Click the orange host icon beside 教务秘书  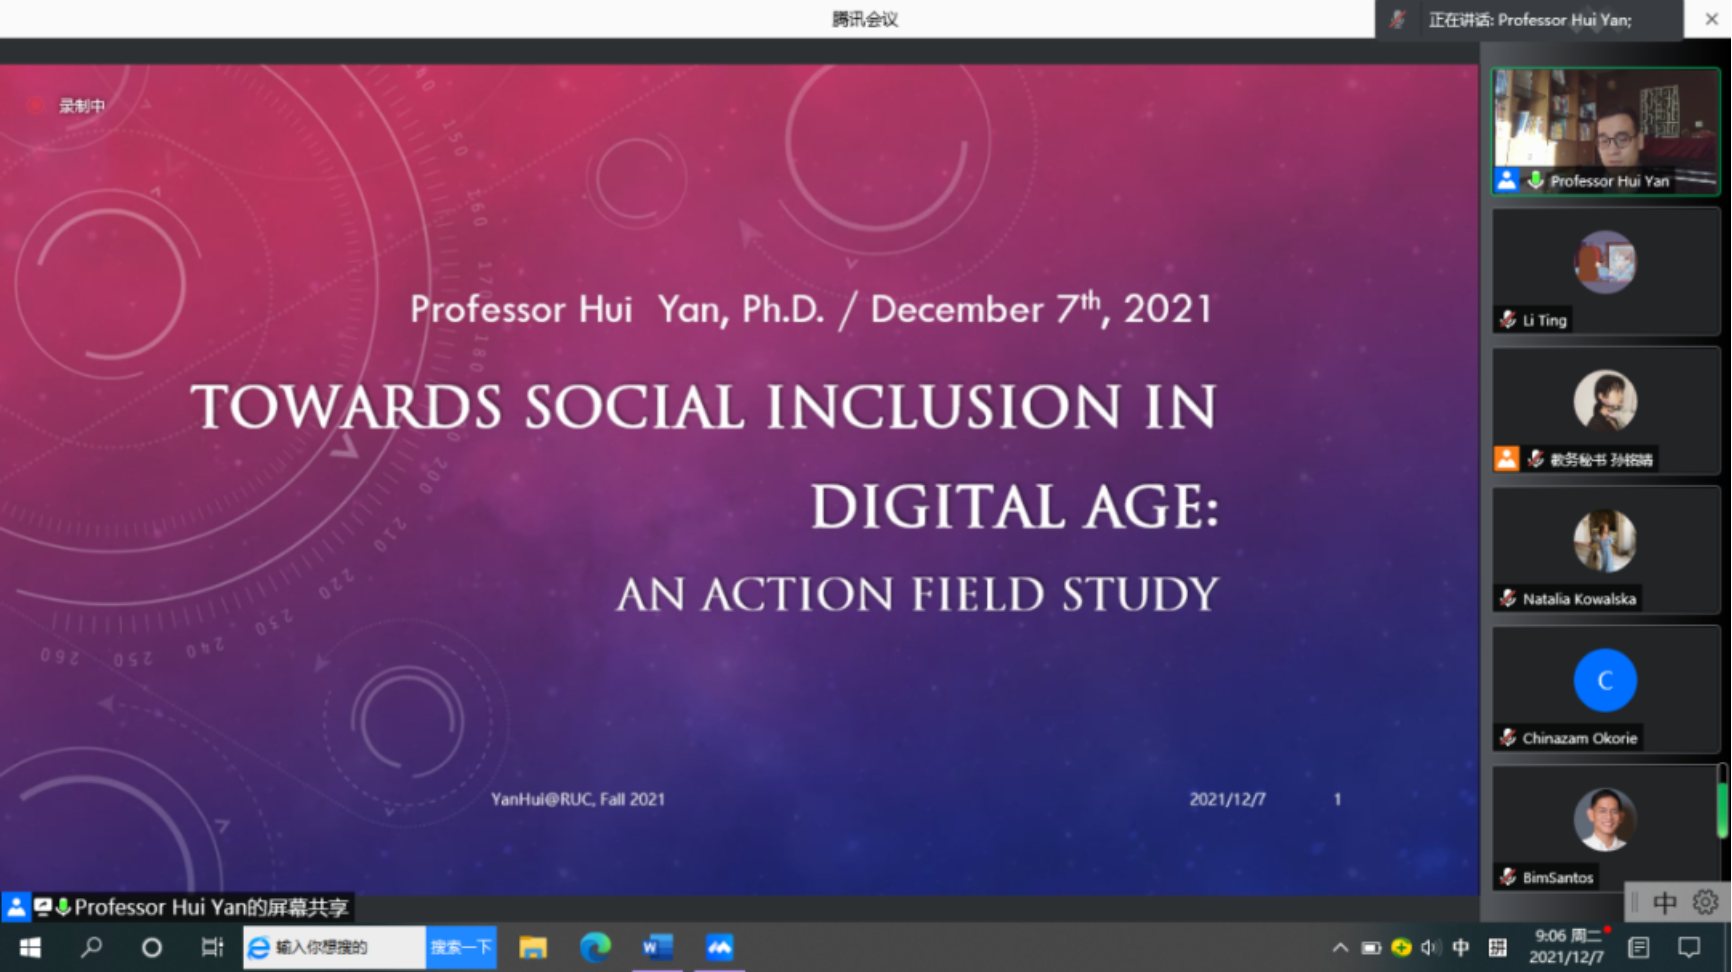point(1506,459)
